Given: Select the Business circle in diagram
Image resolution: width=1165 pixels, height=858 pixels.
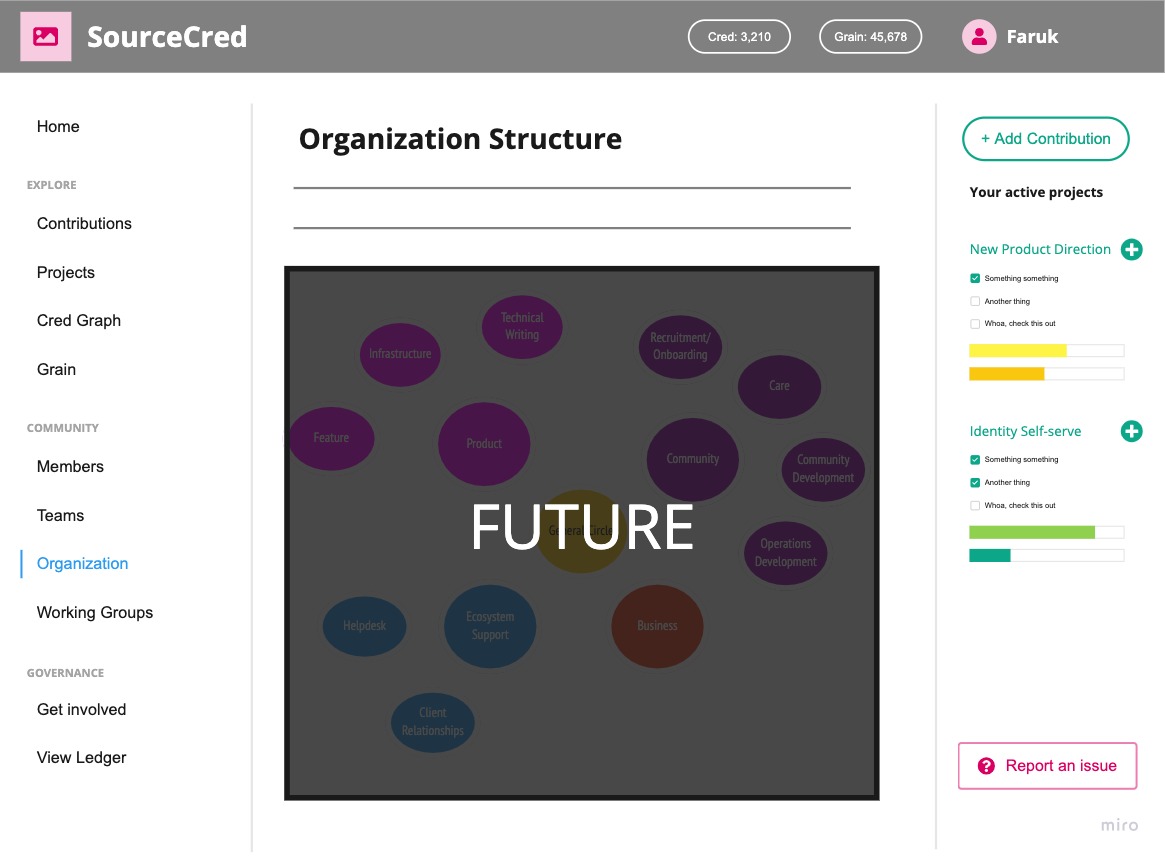Looking at the screenshot, I should (657, 625).
